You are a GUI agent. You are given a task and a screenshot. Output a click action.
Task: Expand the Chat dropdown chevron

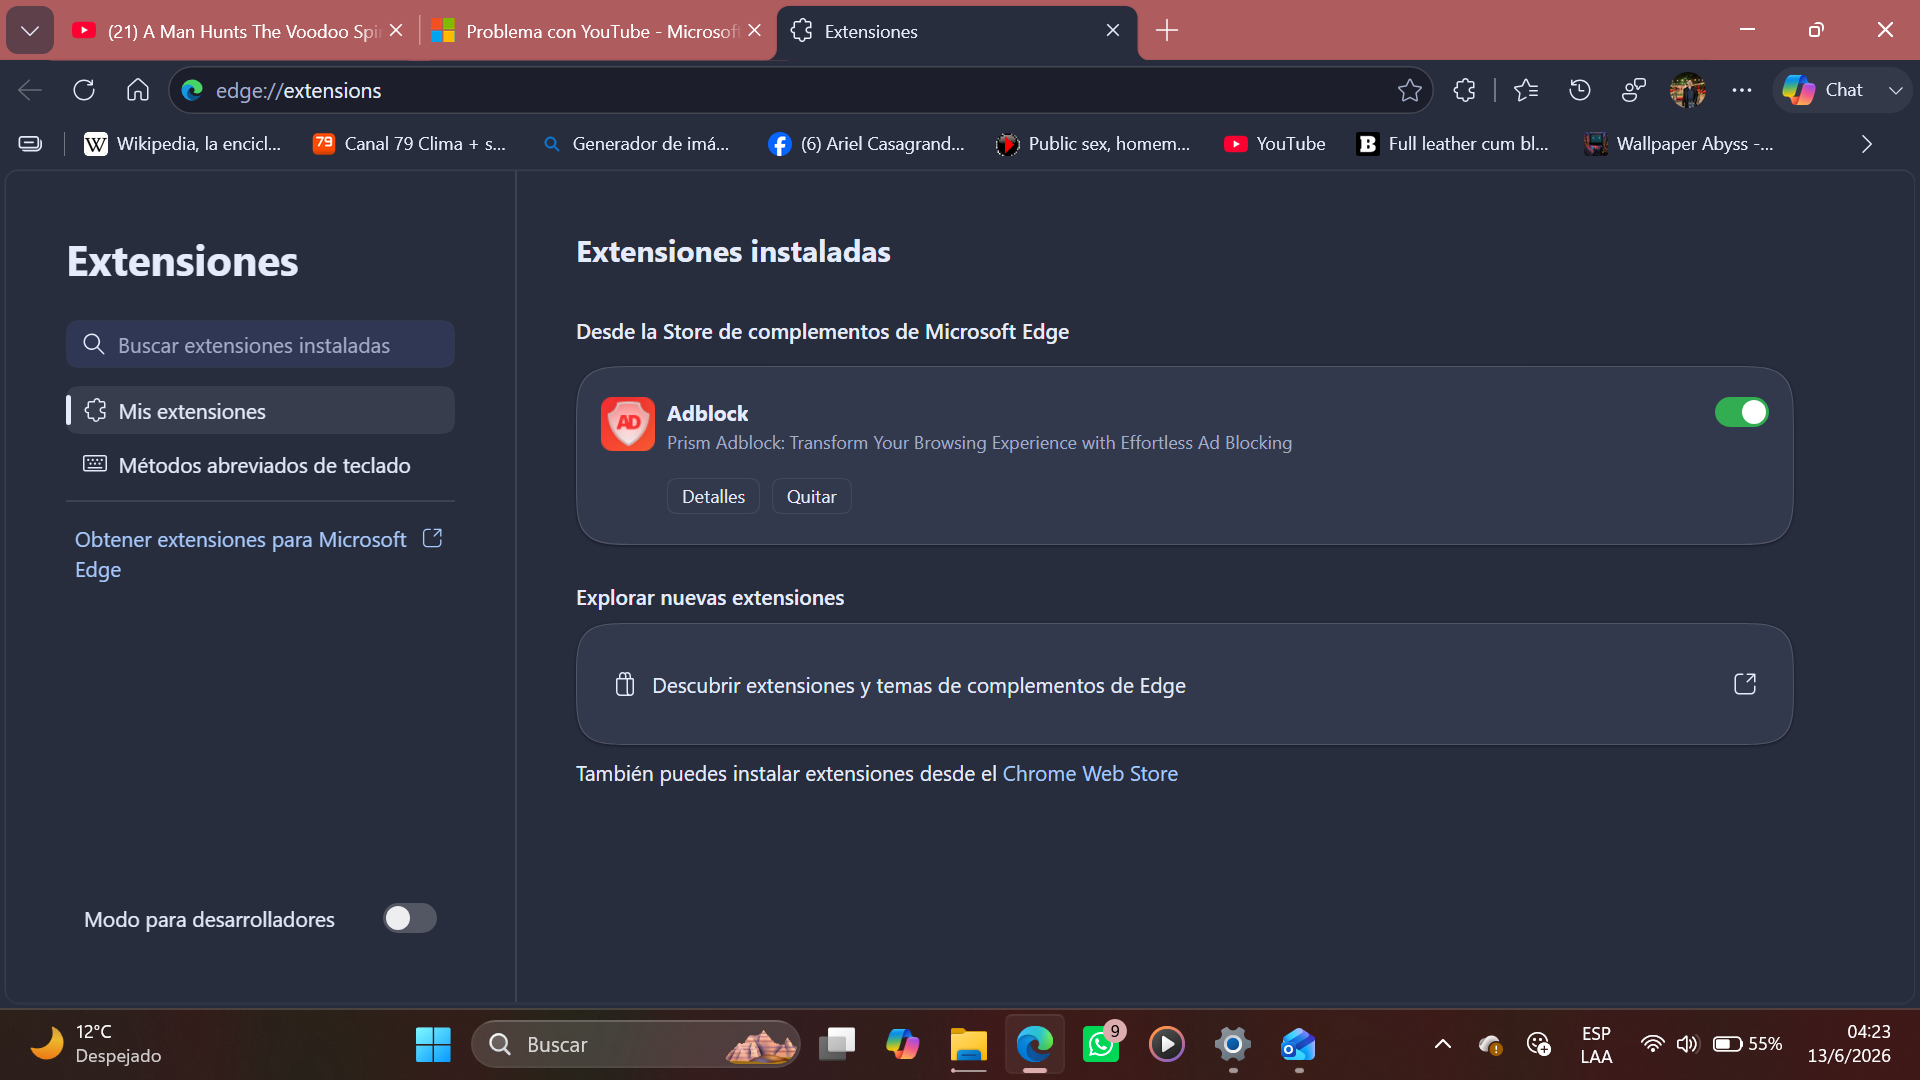pos(1895,90)
